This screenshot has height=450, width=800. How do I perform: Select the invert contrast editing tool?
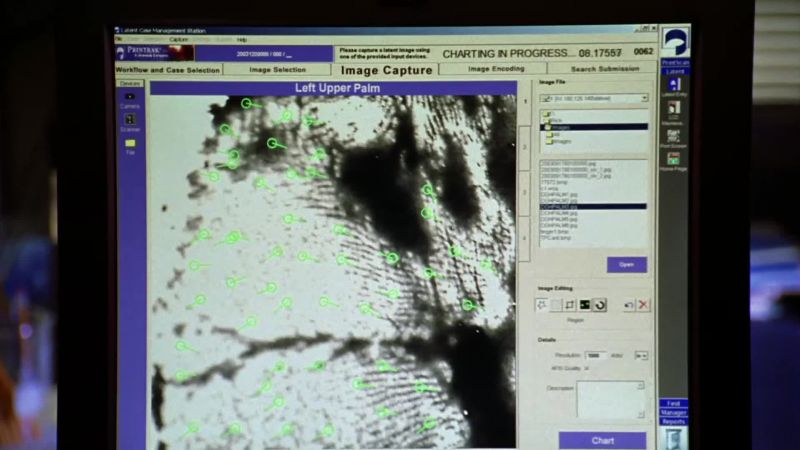click(x=585, y=305)
